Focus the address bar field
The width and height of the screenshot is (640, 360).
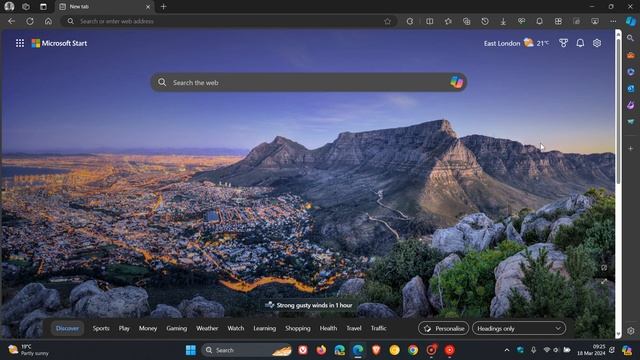[229, 21]
